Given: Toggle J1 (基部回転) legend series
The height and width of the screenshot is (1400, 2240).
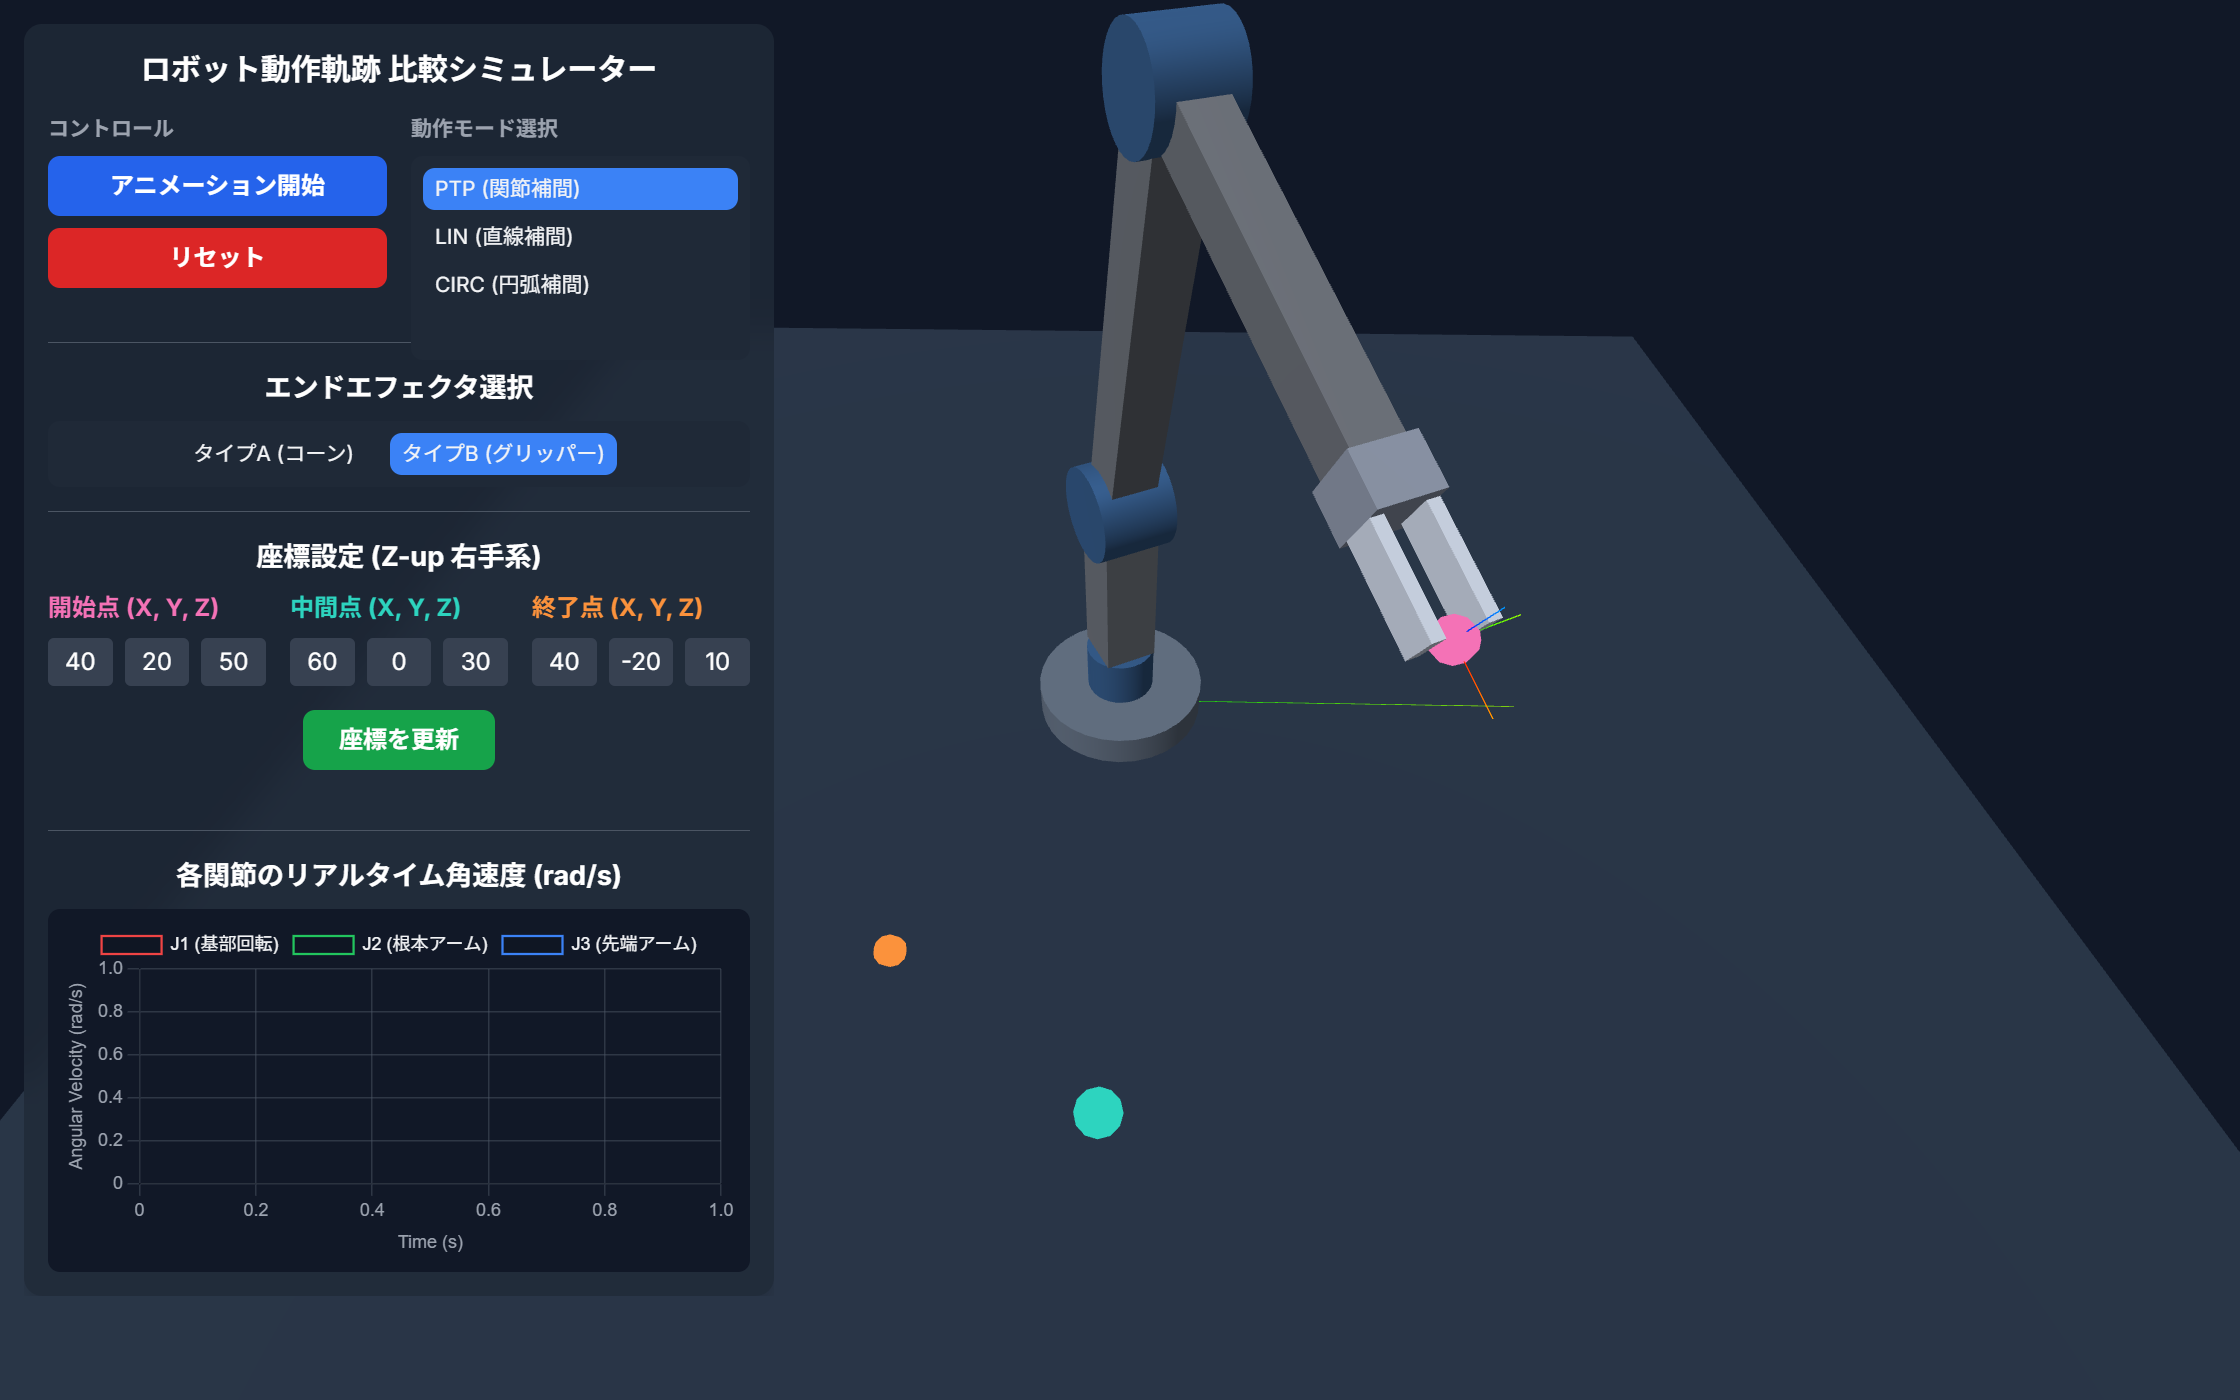Looking at the screenshot, I should 190,944.
